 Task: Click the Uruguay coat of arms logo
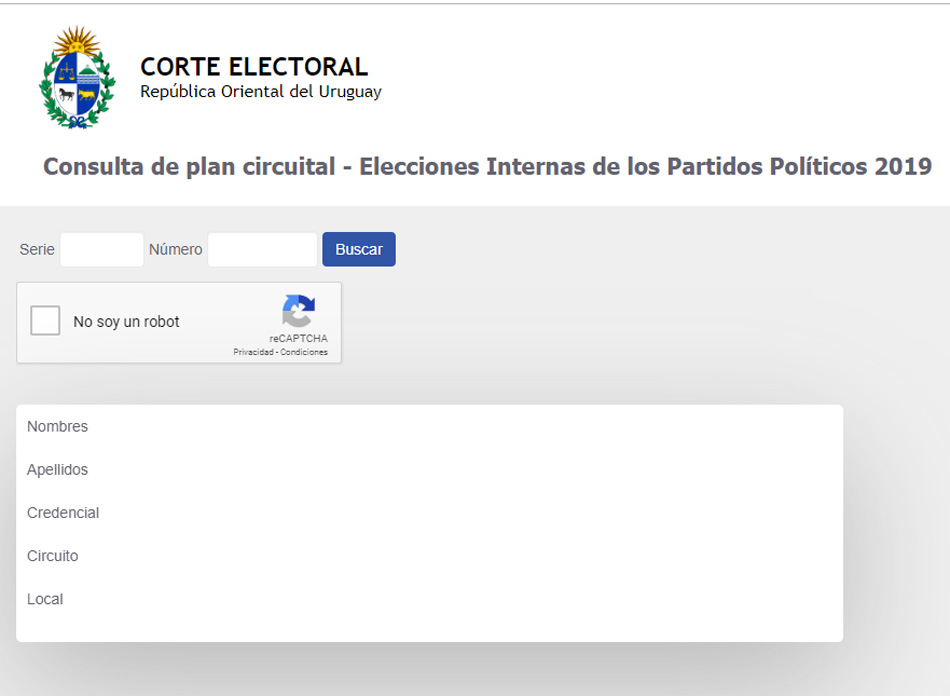pos(77,77)
